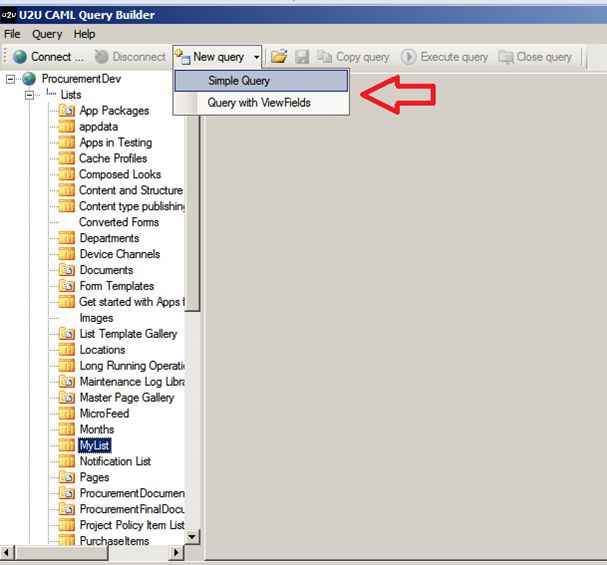Open the File menu
The width and height of the screenshot is (607, 565).
tap(12, 34)
